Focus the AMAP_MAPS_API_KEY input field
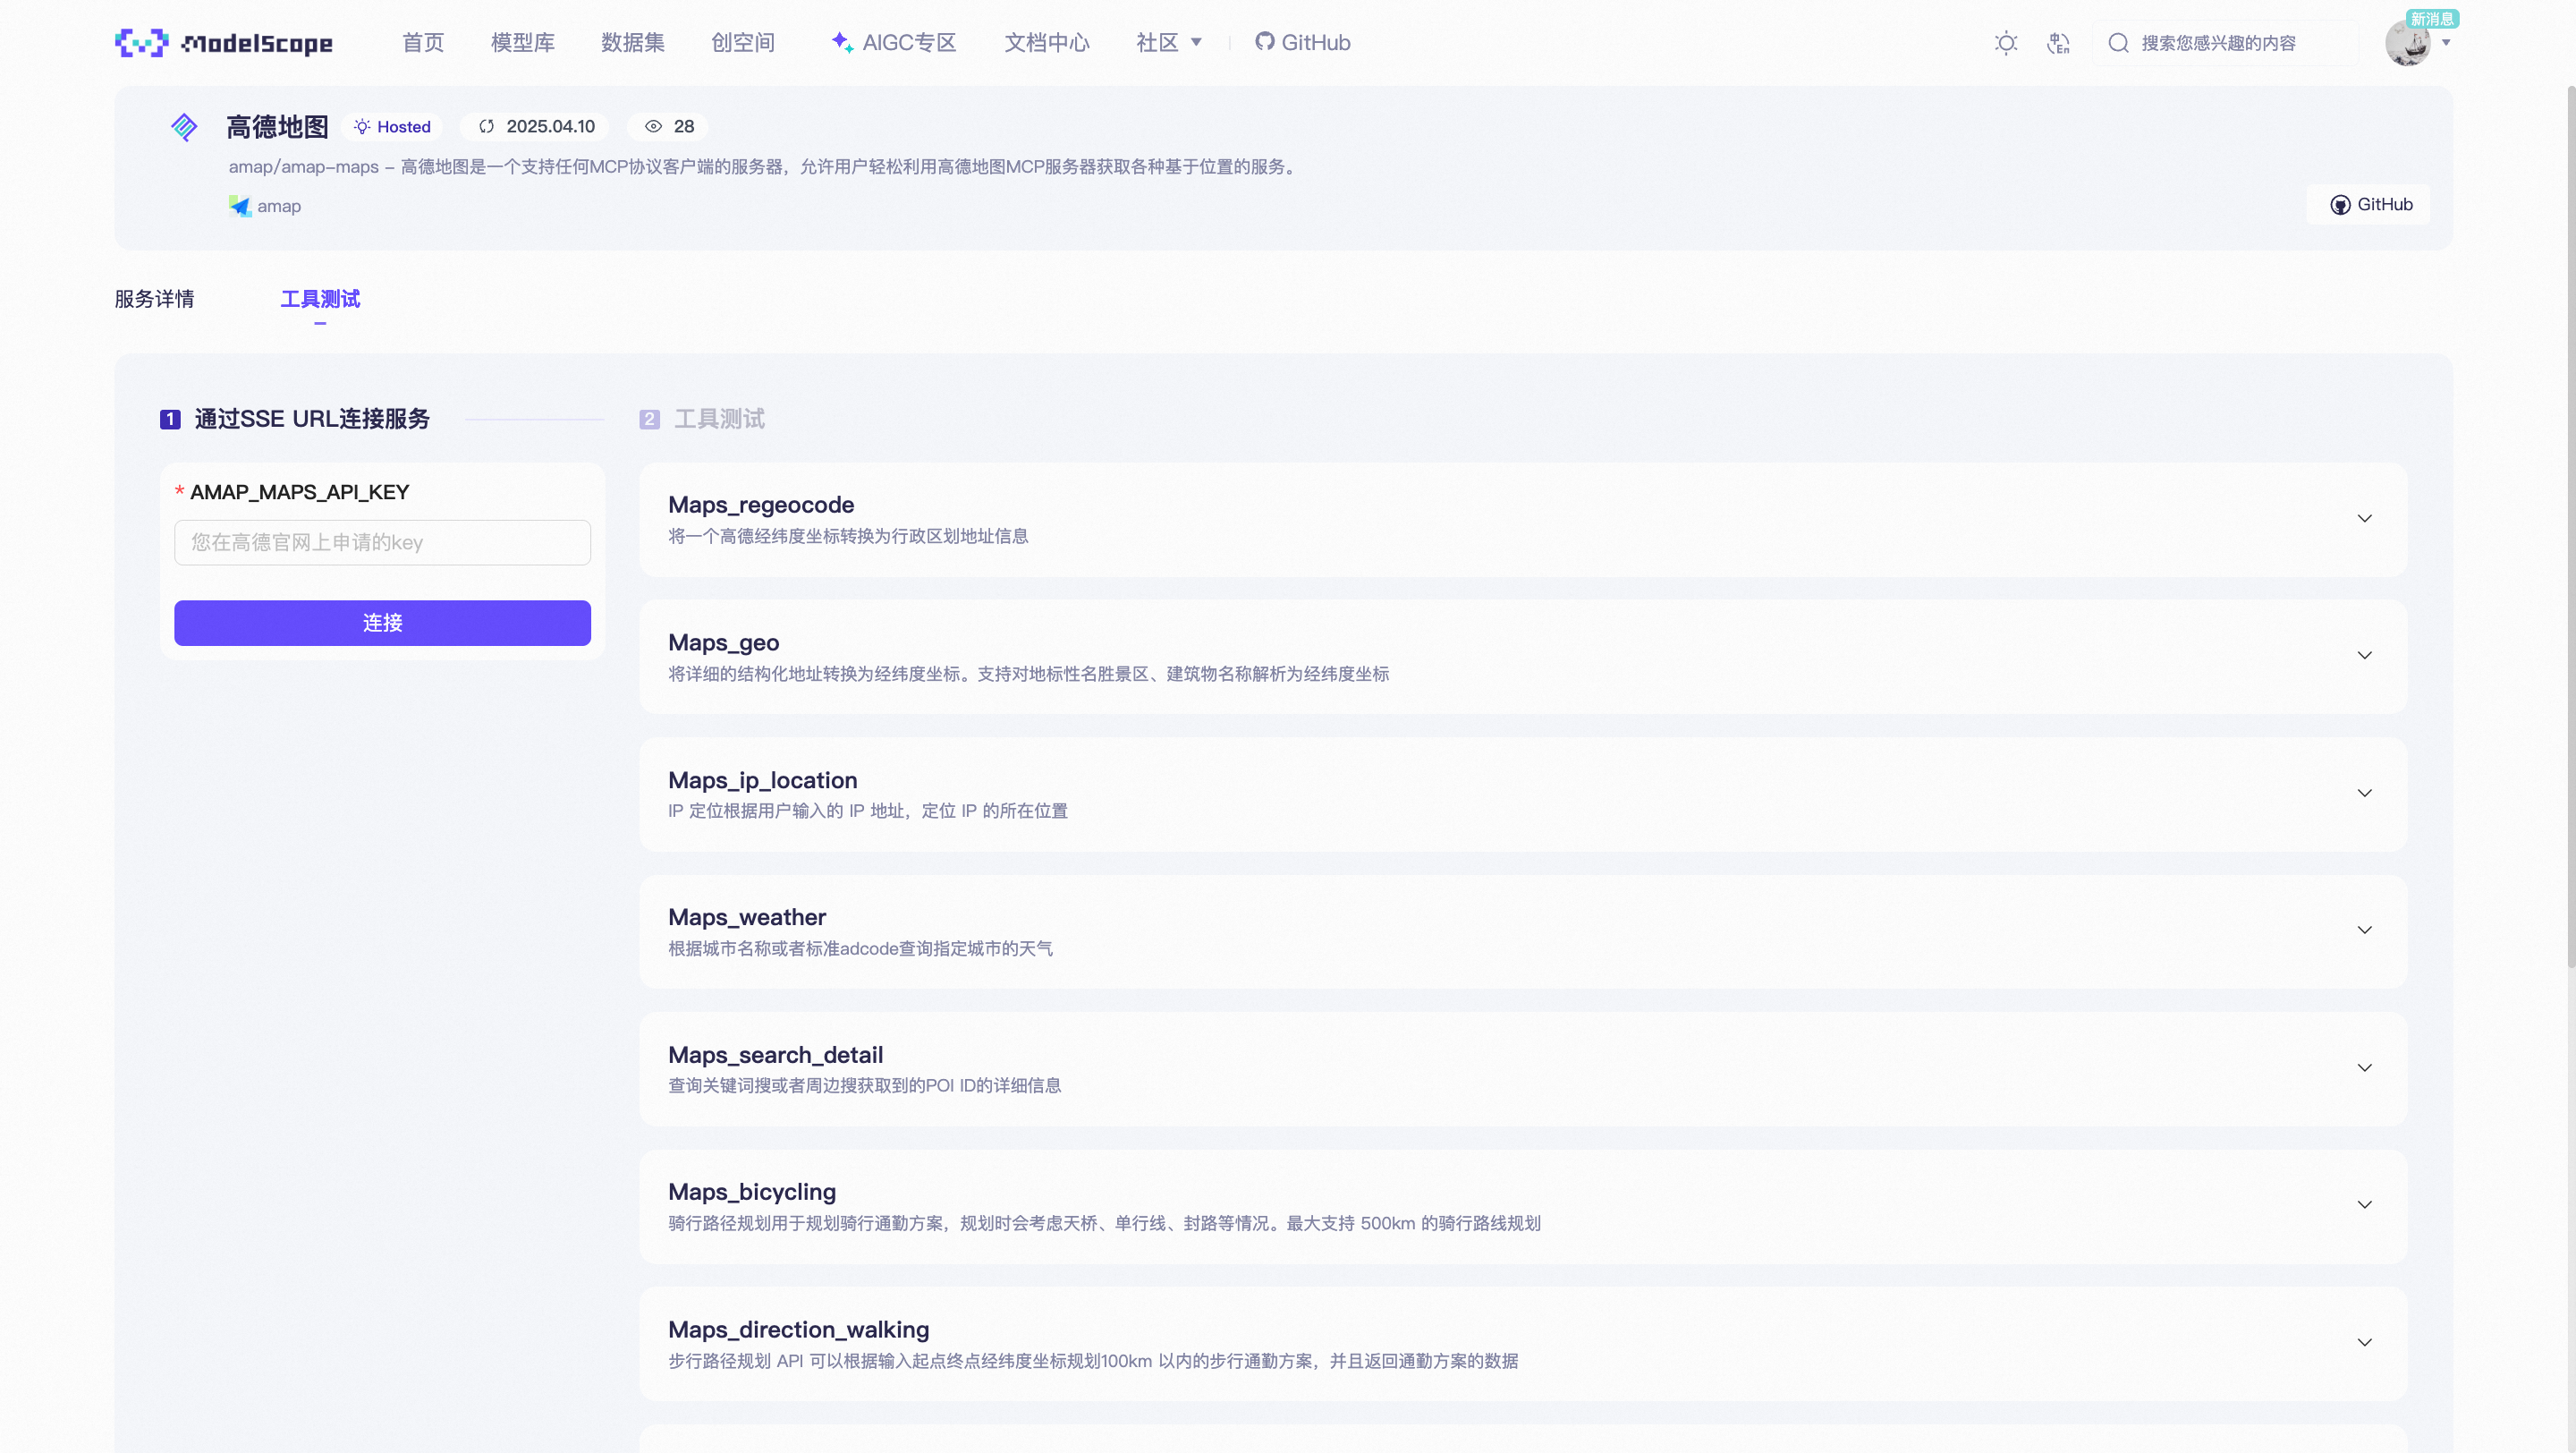 click(x=382, y=542)
